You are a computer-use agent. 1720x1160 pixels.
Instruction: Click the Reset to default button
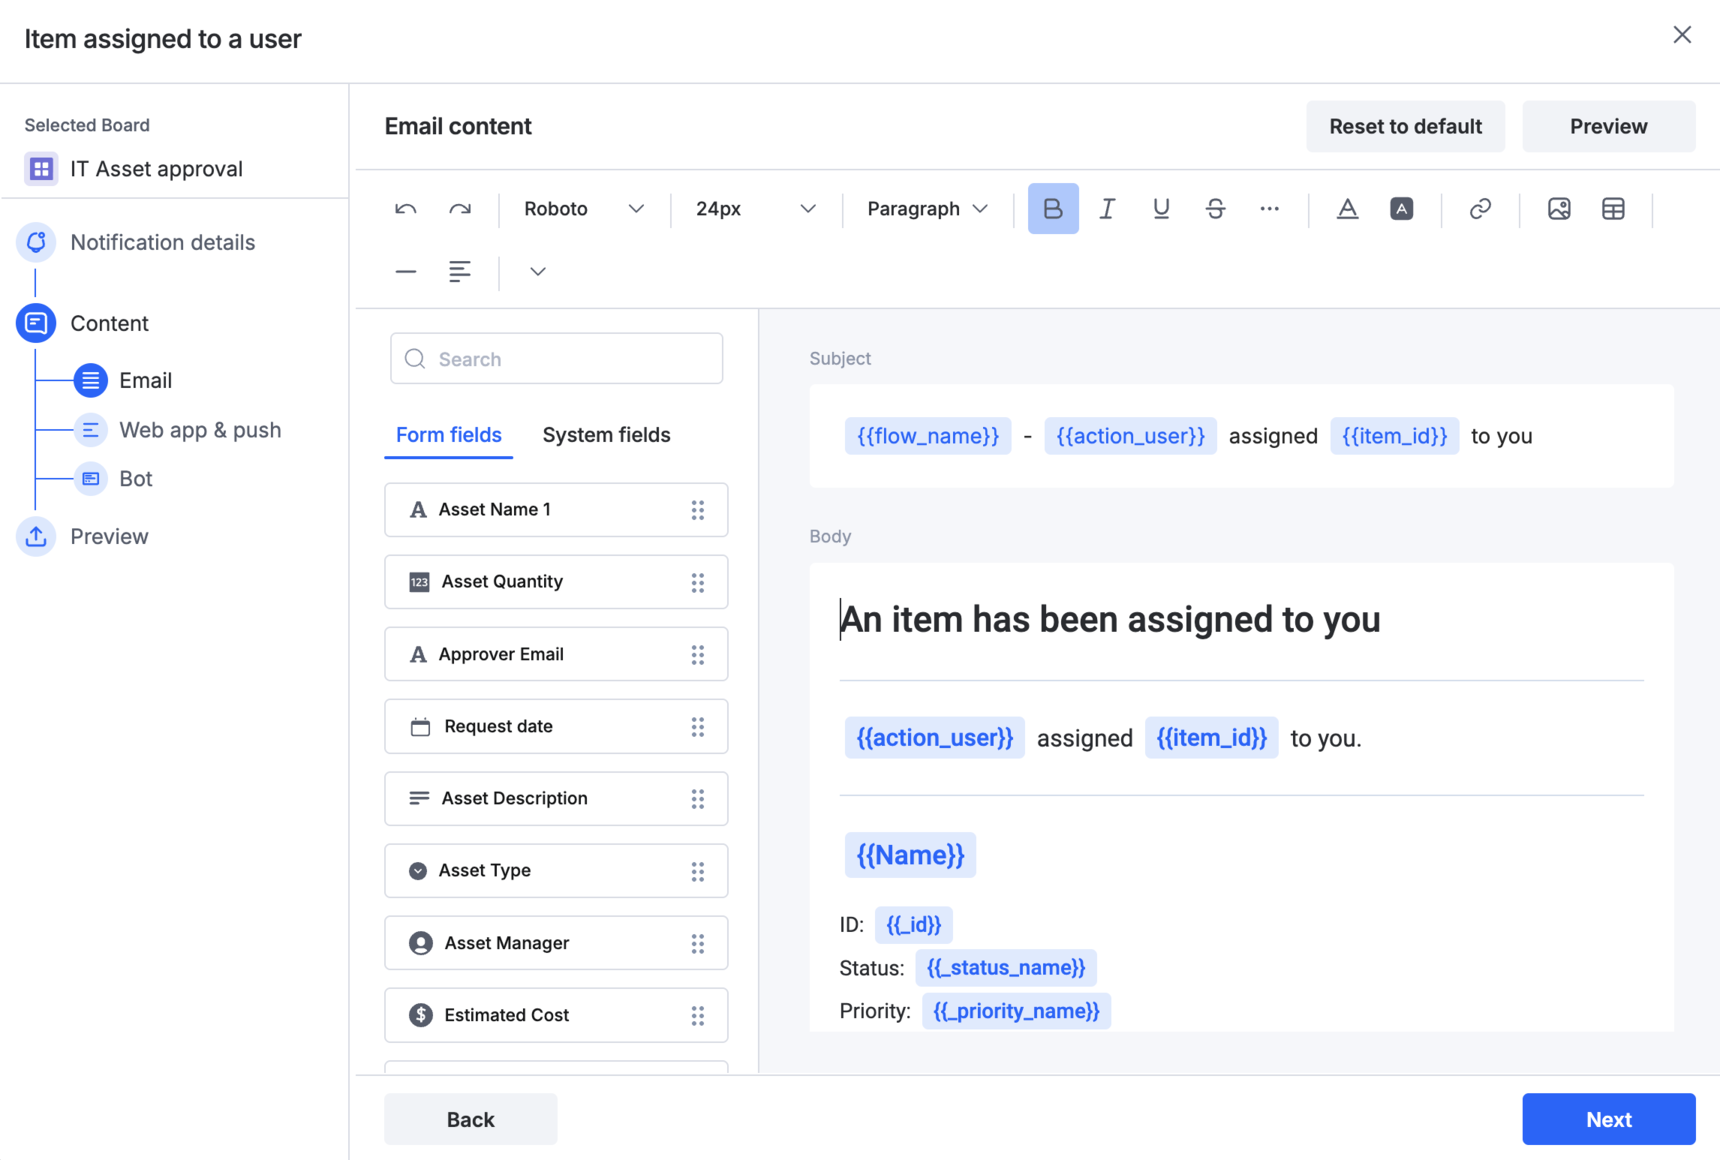1404,127
